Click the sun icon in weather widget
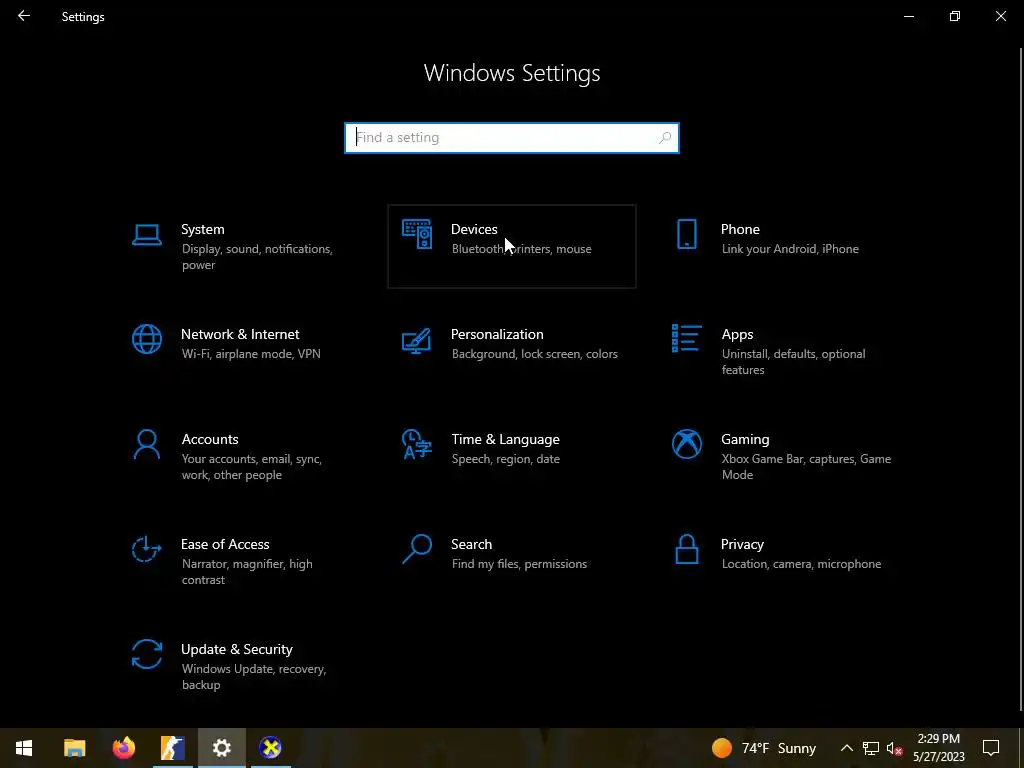 click(722, 748)
